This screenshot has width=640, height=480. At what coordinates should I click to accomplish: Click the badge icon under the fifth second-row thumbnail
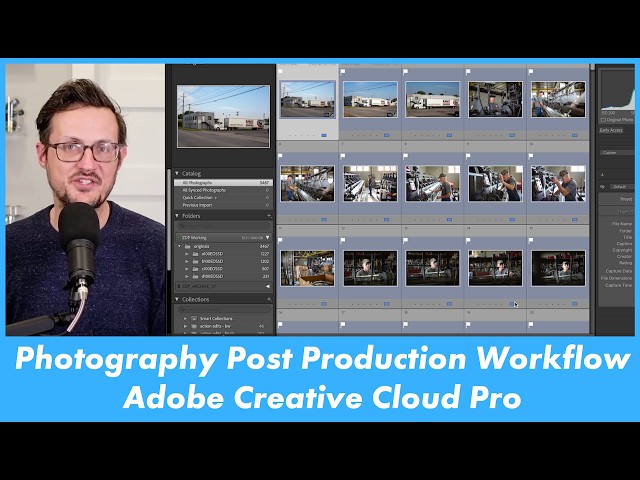pos(575,220)
